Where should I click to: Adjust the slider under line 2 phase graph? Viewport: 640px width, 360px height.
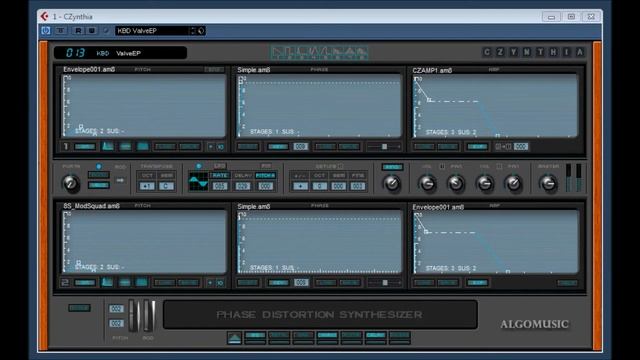coord(384,282)
